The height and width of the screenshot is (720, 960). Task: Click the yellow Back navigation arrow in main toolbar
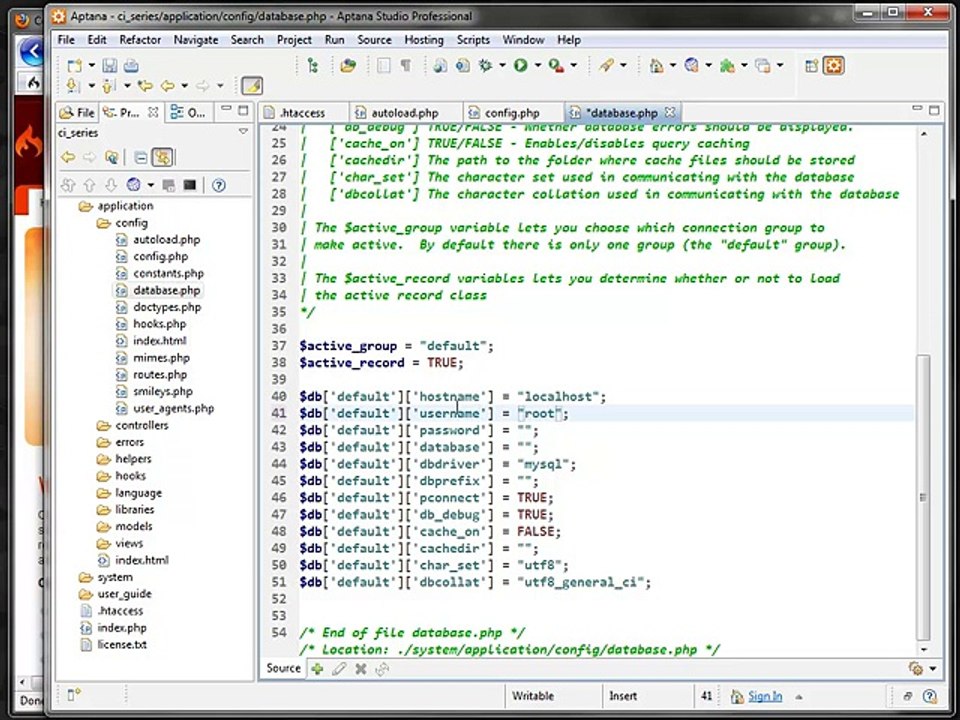(x=167, y=86)
